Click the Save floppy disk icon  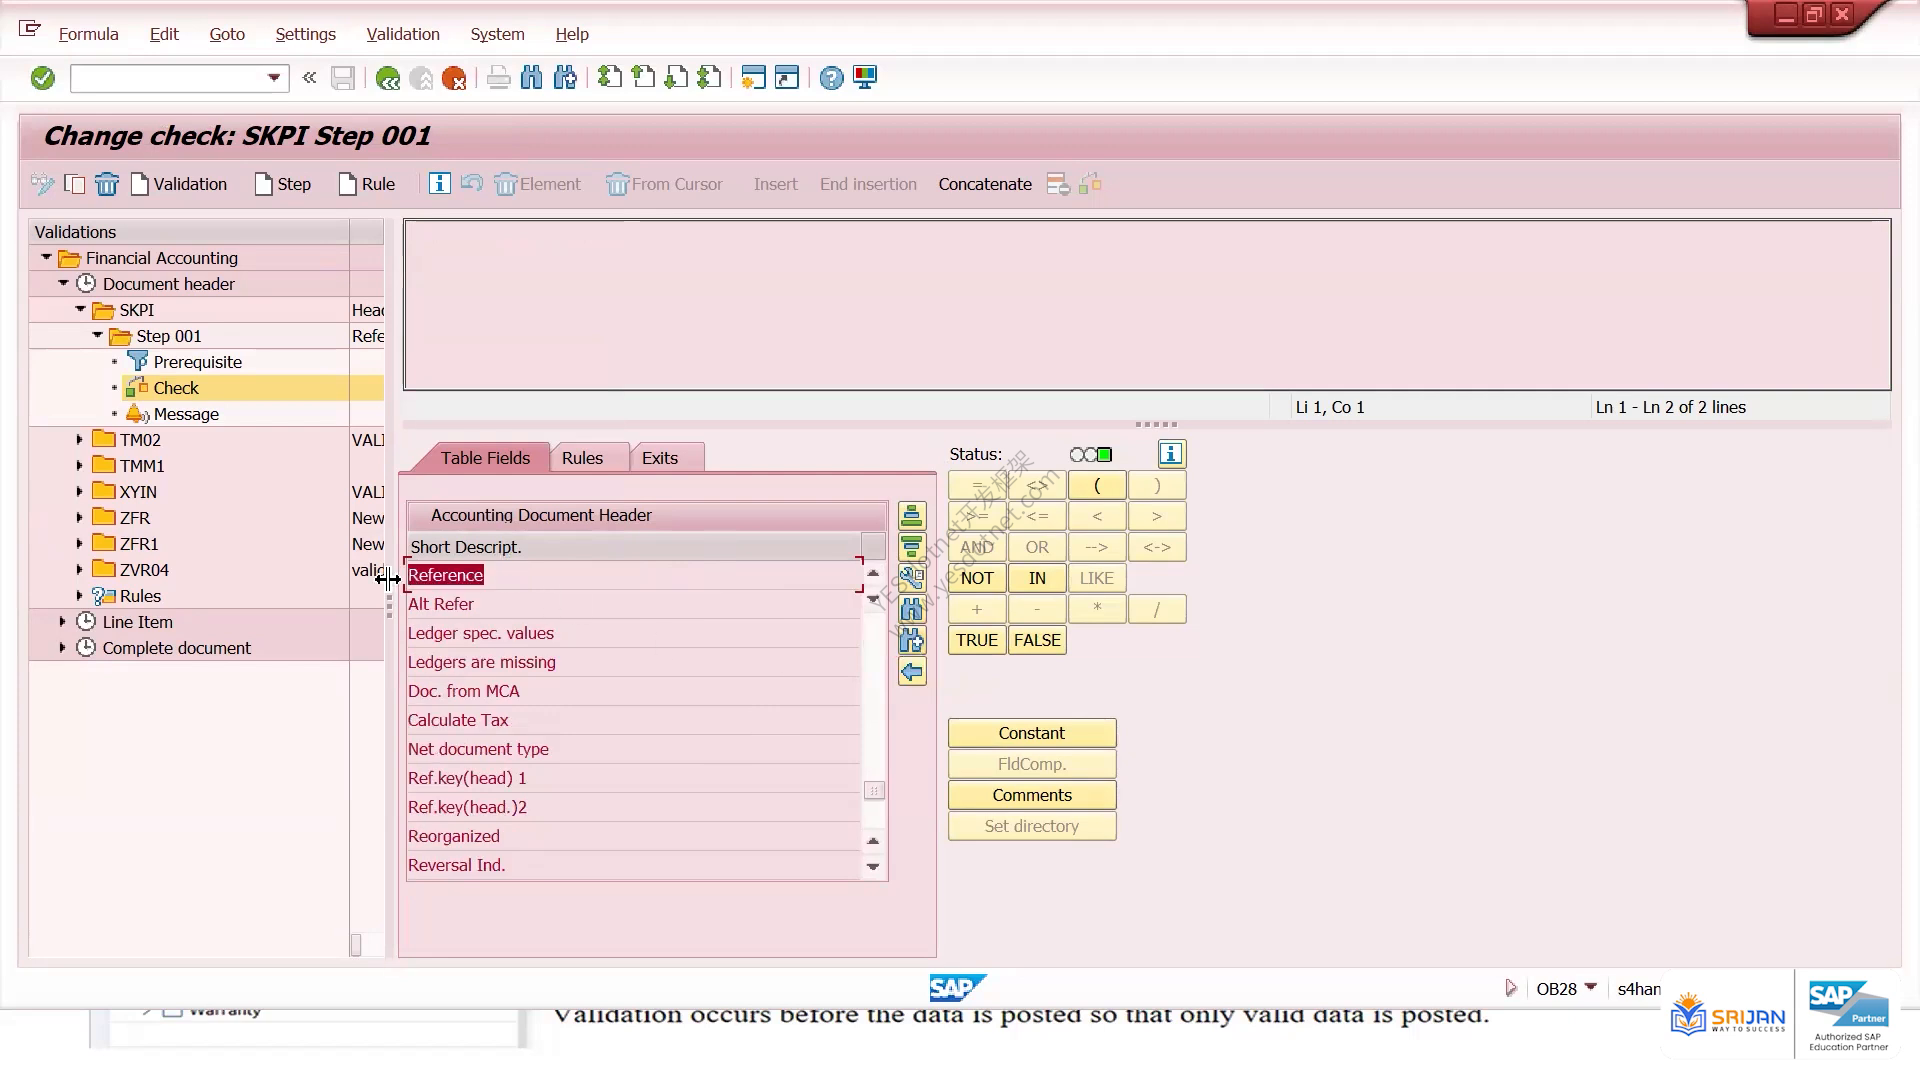coord(343,78)
